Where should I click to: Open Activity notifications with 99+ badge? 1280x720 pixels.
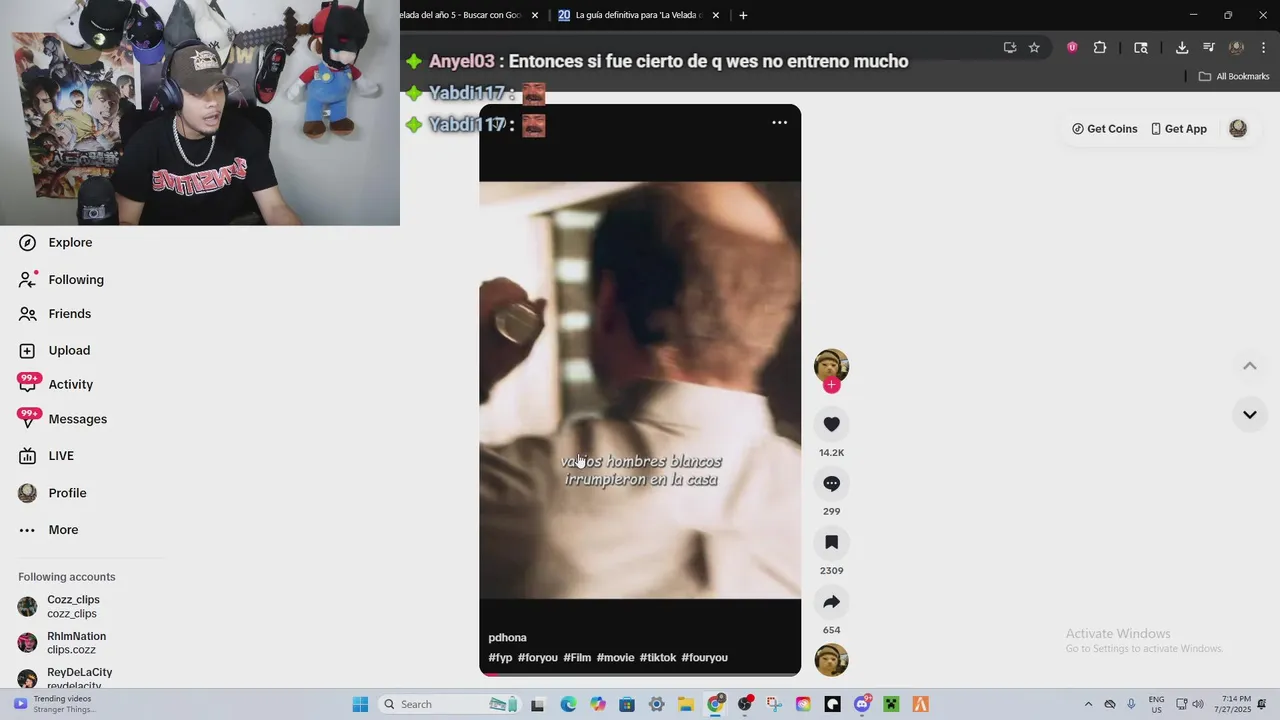click(56, 384)
